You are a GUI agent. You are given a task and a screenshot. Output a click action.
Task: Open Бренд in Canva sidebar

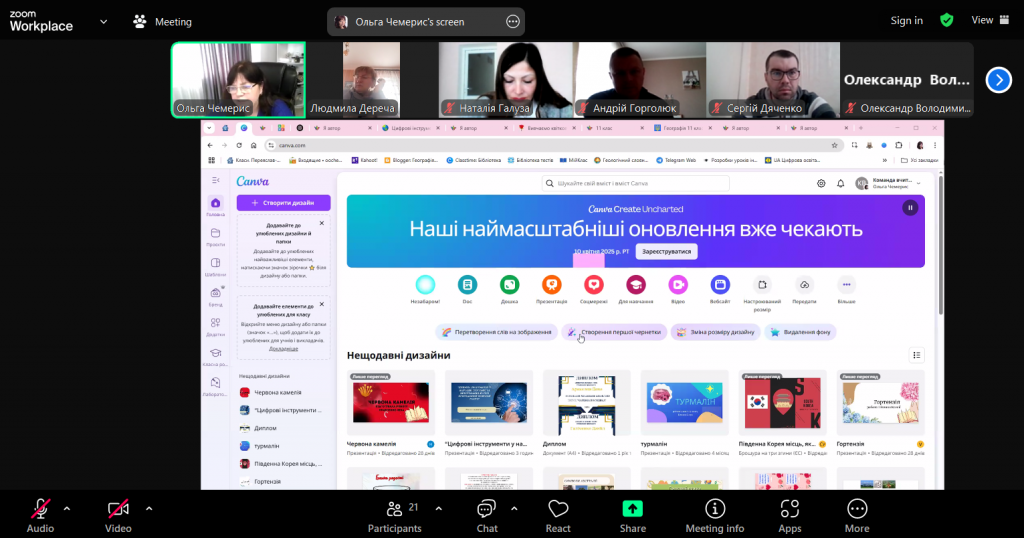216,296
